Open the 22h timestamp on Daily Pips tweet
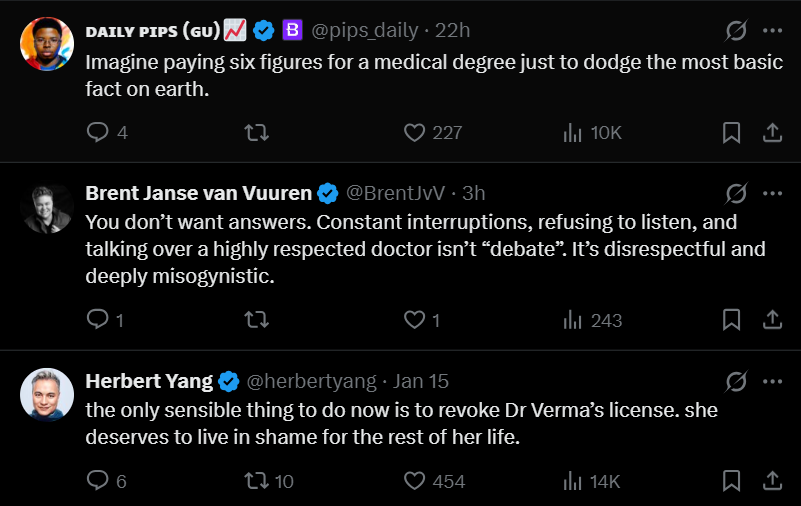Viewport: 801px width, 506px height. (x=453, y=30)
